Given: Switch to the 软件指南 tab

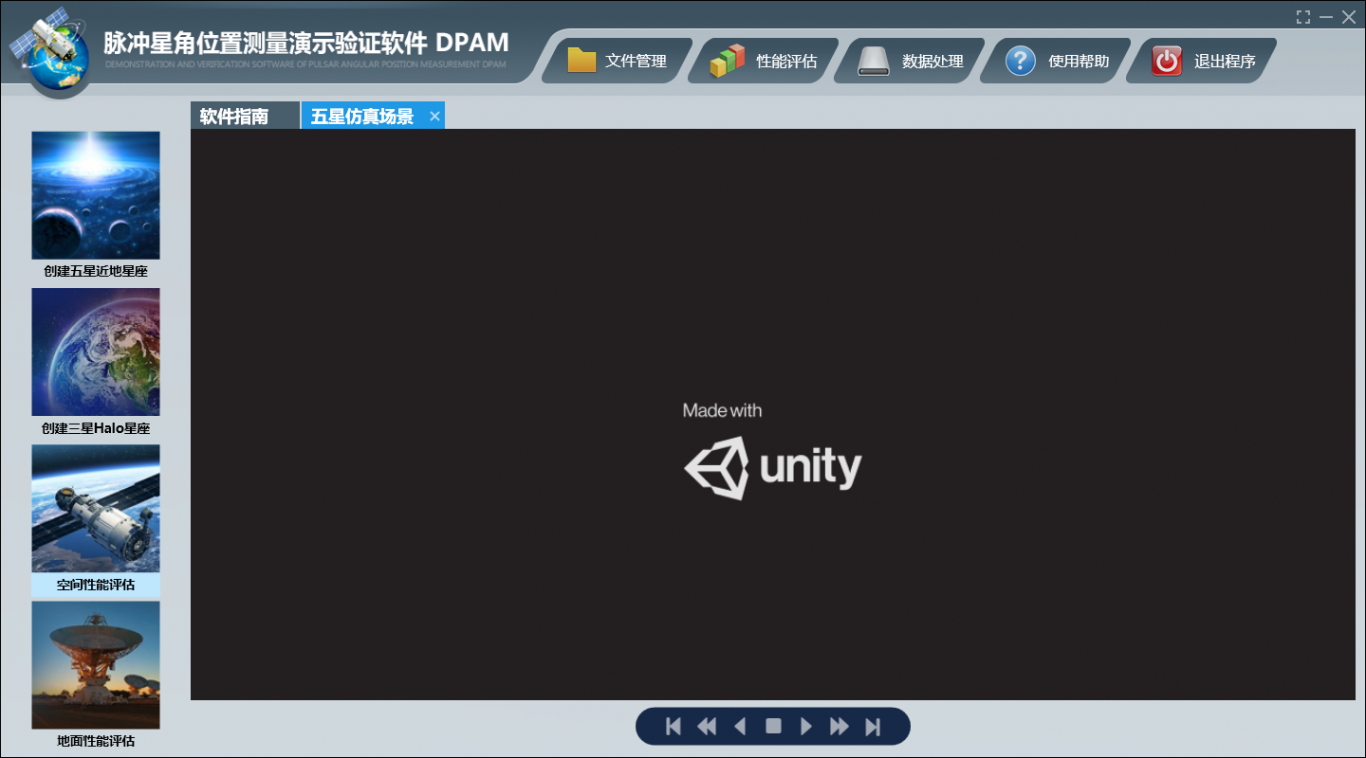Looking at the screenshot, I should coord(244,116).
